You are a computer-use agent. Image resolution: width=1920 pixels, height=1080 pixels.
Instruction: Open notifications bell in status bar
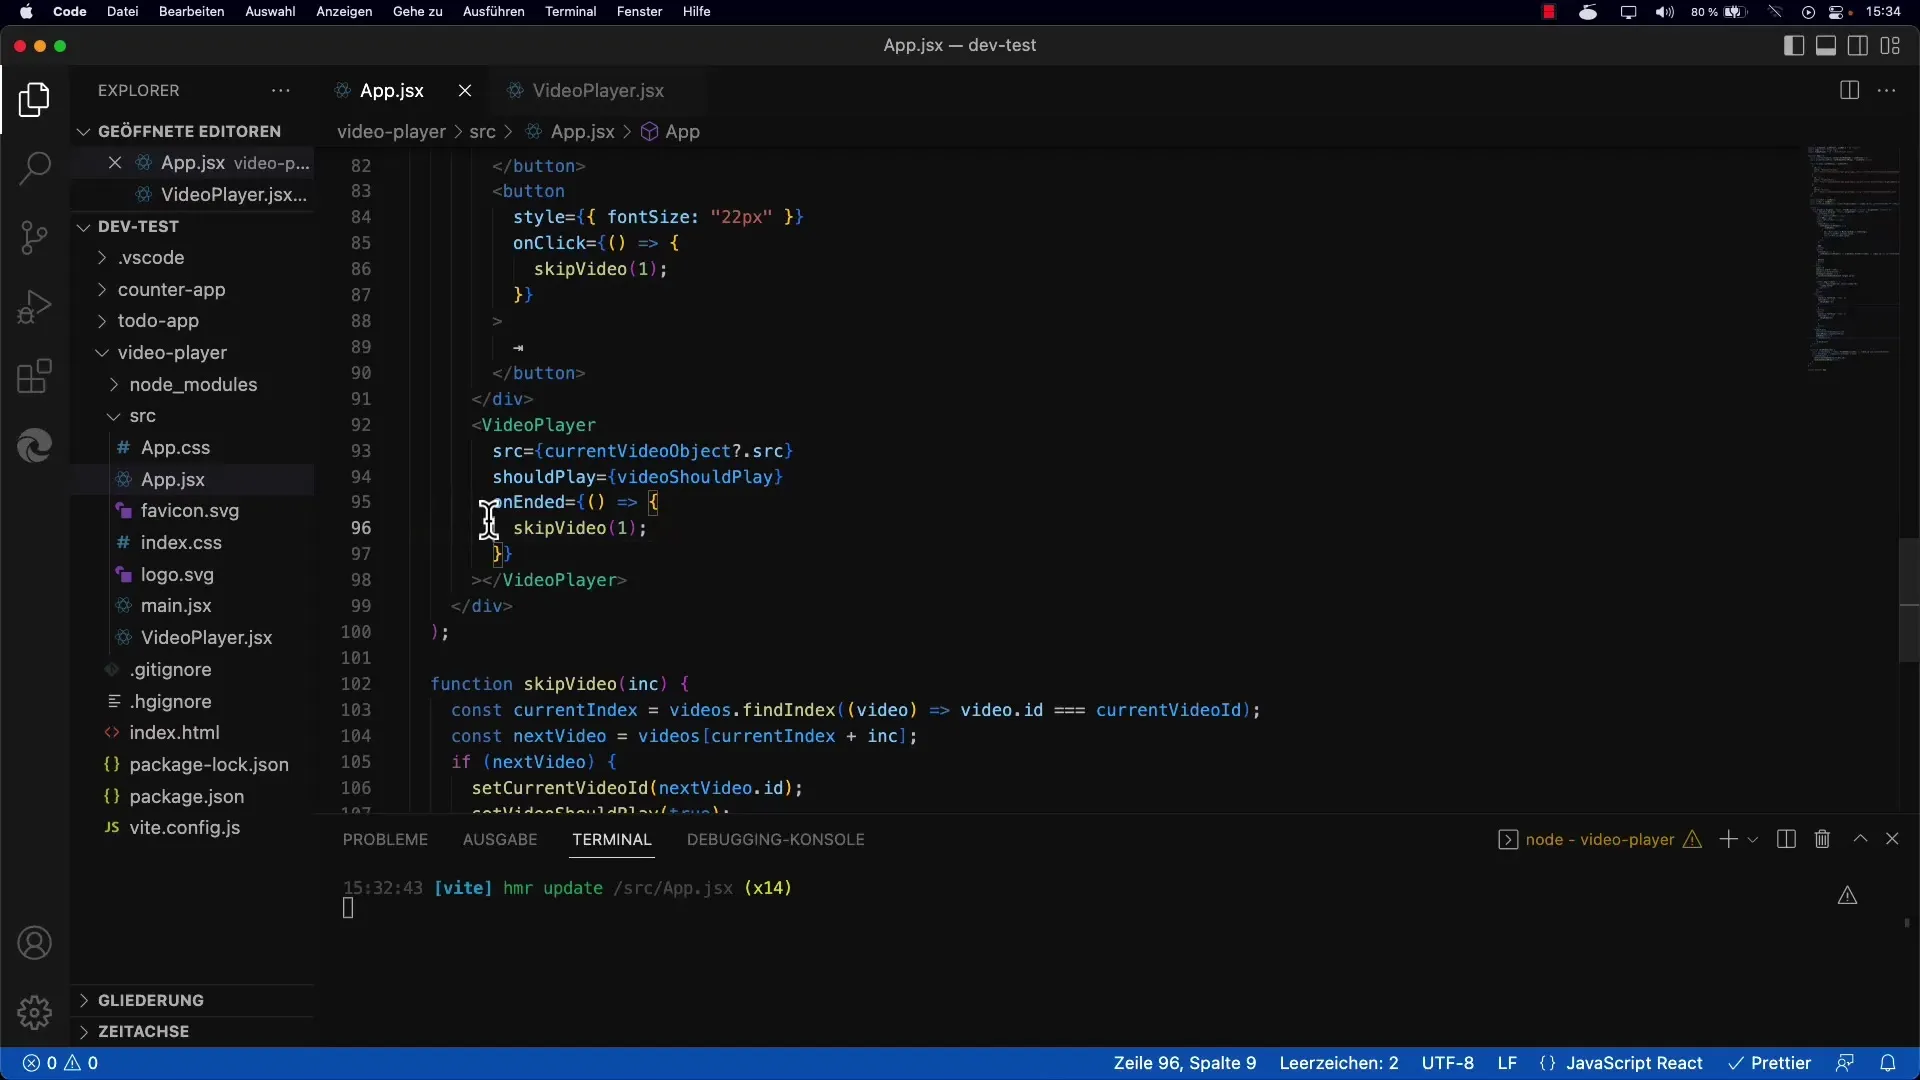(x=1888, y=1063)
